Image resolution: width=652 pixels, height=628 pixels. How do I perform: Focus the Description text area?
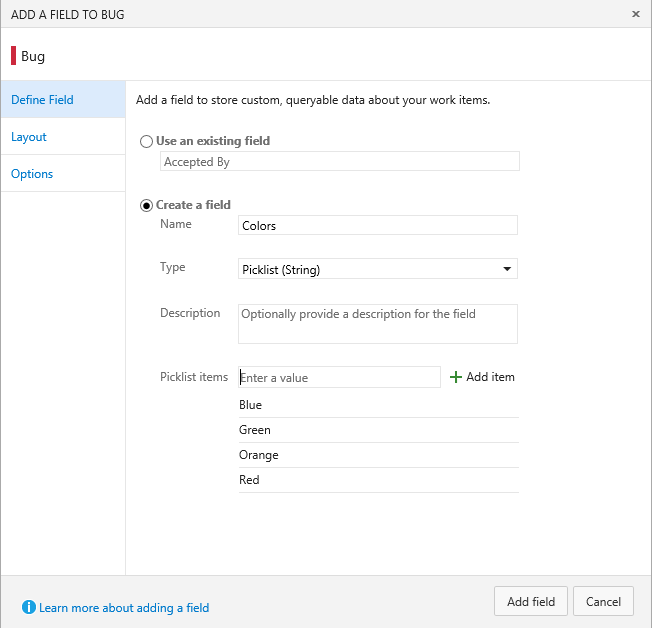pos(378,324)
